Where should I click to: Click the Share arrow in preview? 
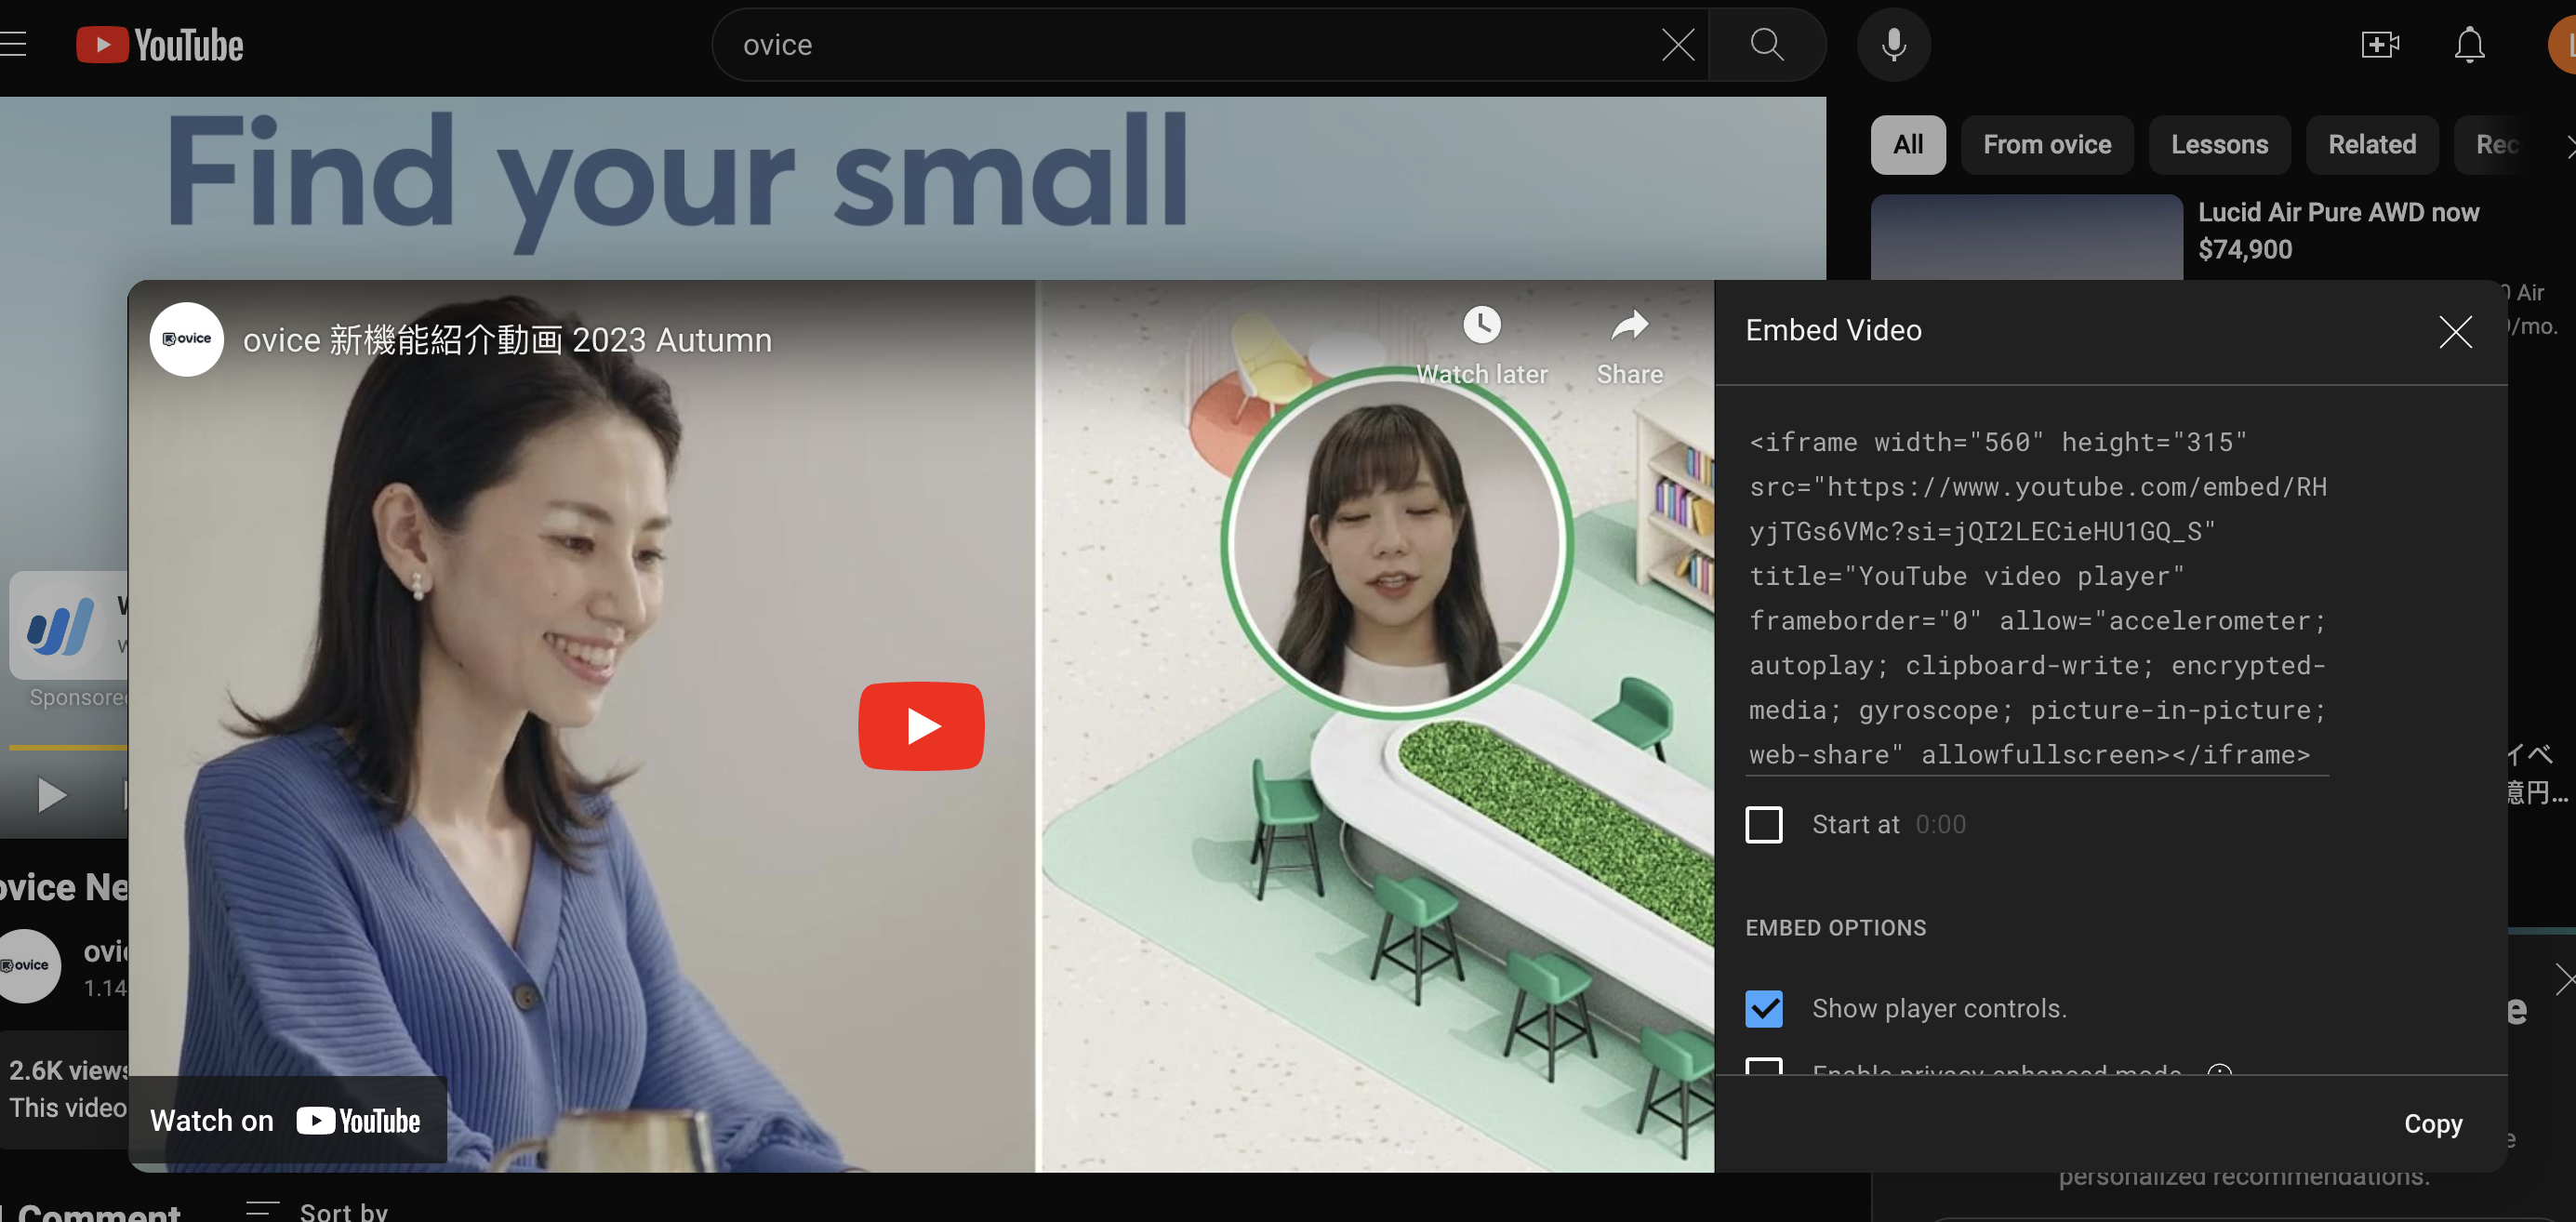coord(1629,326)
